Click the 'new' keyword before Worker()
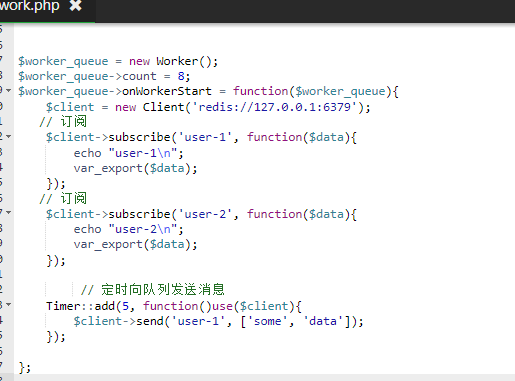The width and height of the screenshot is (515, 381). tap(139, 61)
